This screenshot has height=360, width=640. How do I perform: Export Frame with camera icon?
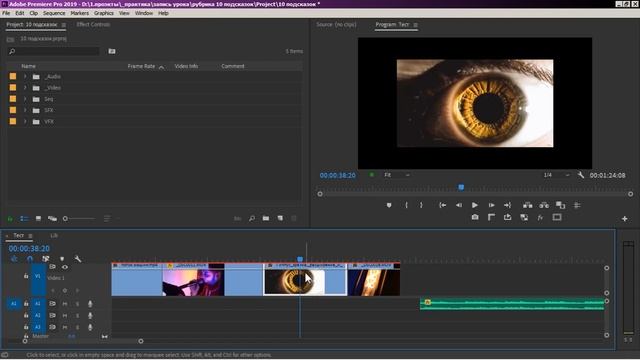pyautogui.click(x=475, y=218)
